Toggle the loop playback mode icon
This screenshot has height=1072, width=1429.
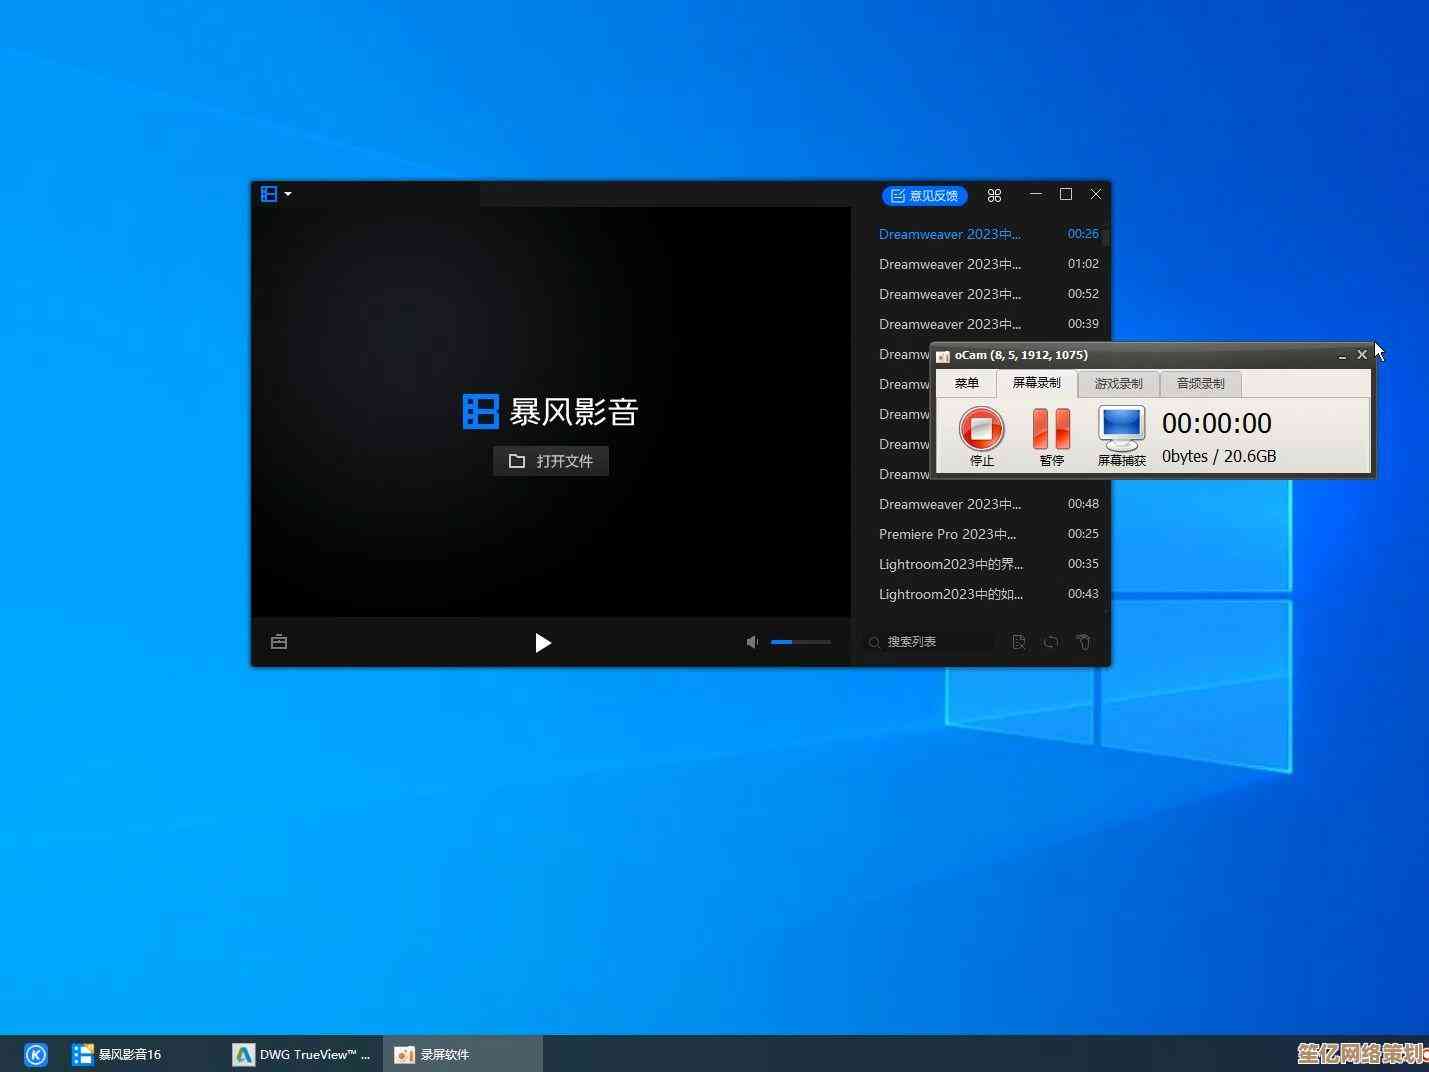(x=1051, y=642)
